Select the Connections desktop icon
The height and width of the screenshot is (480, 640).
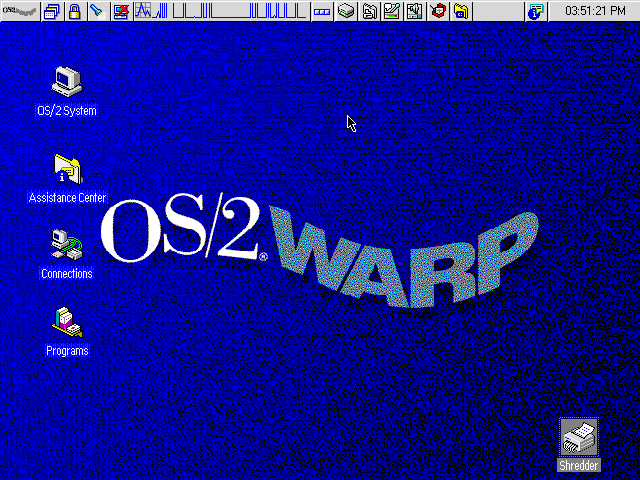pyautogui.click(x=67, y=244)
